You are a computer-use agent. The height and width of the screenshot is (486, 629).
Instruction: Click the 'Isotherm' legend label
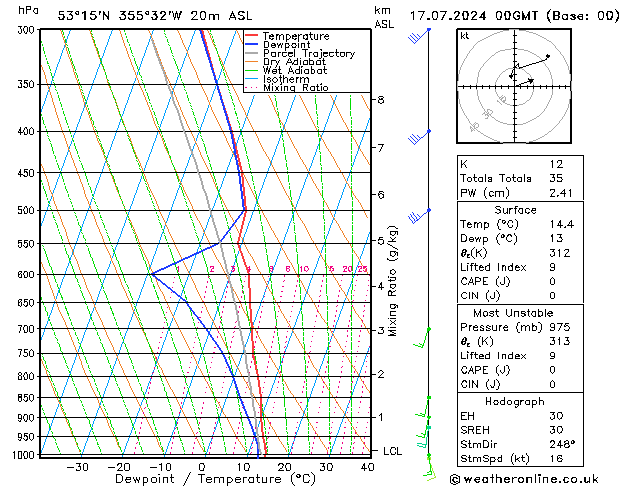click(x=286, y=79)
